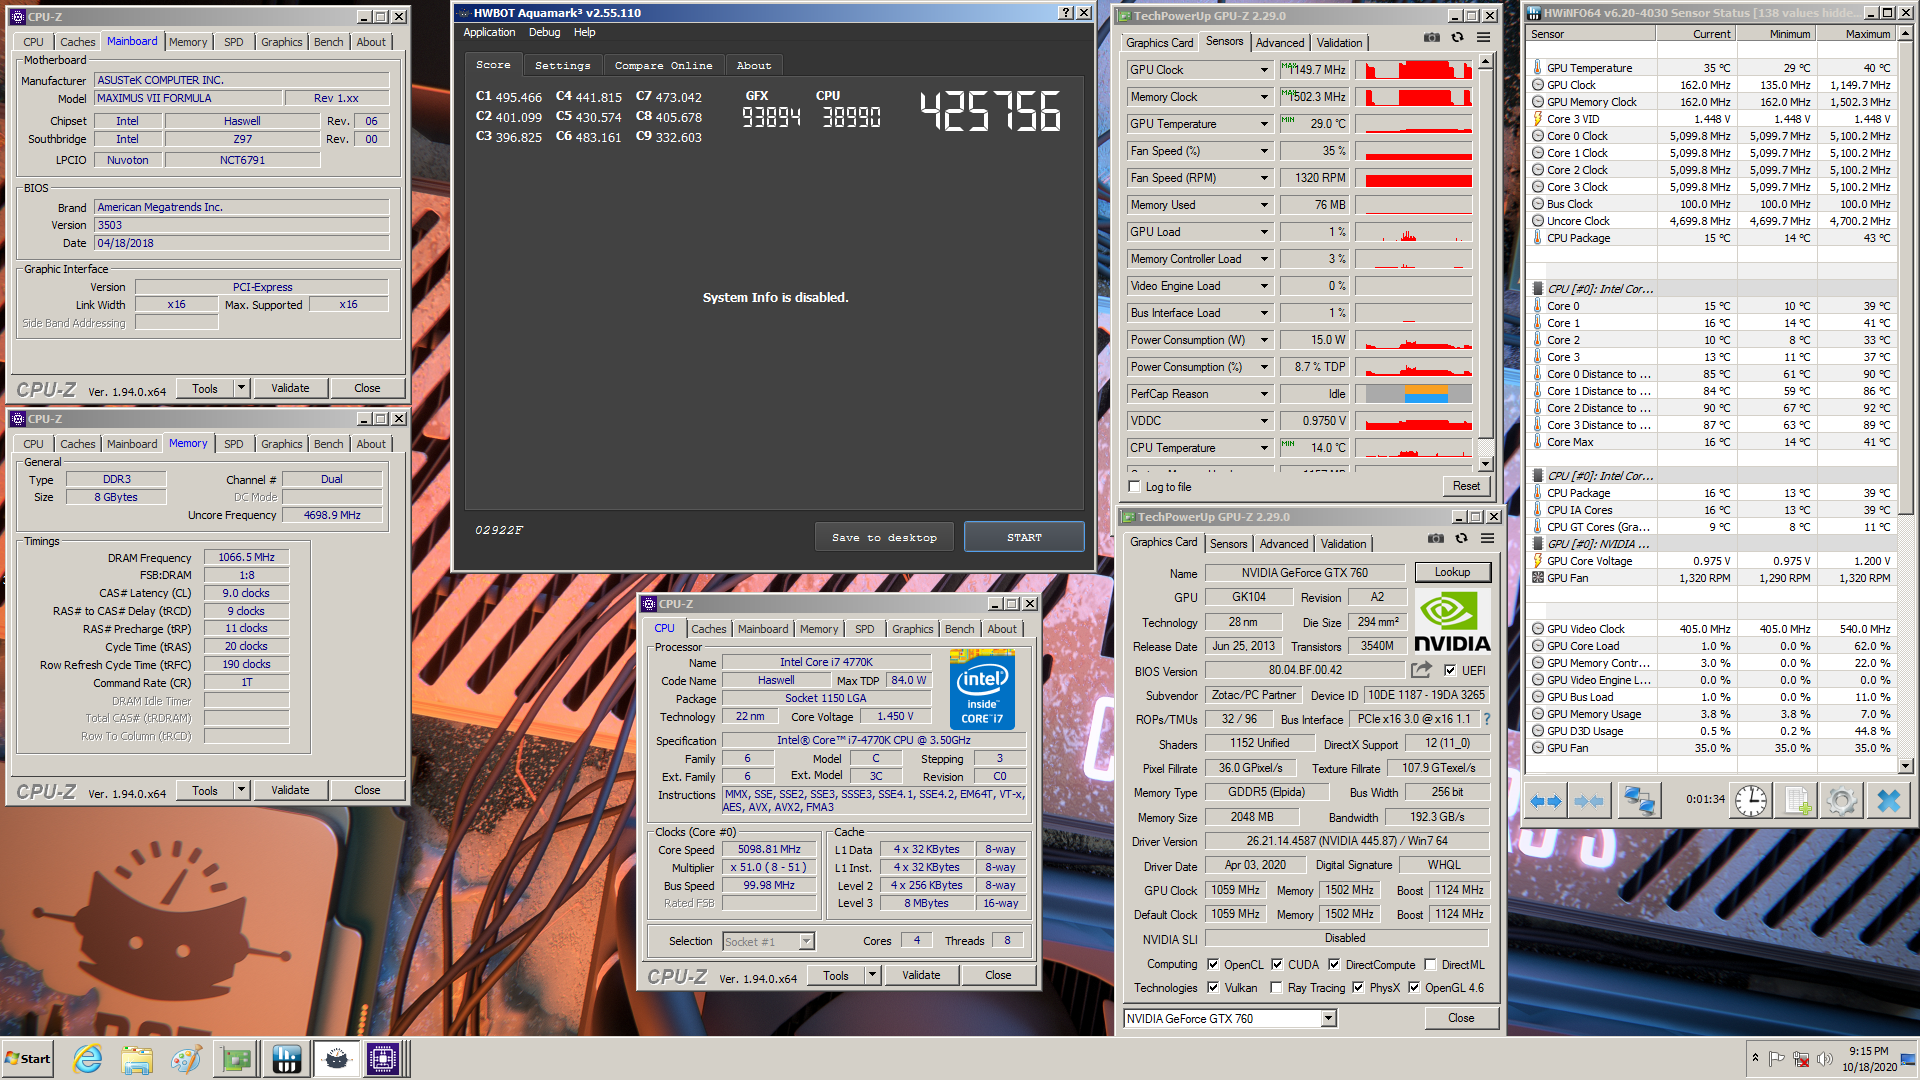Click Save to desktop button
1920x1080 pixels.
coord(884,537)
